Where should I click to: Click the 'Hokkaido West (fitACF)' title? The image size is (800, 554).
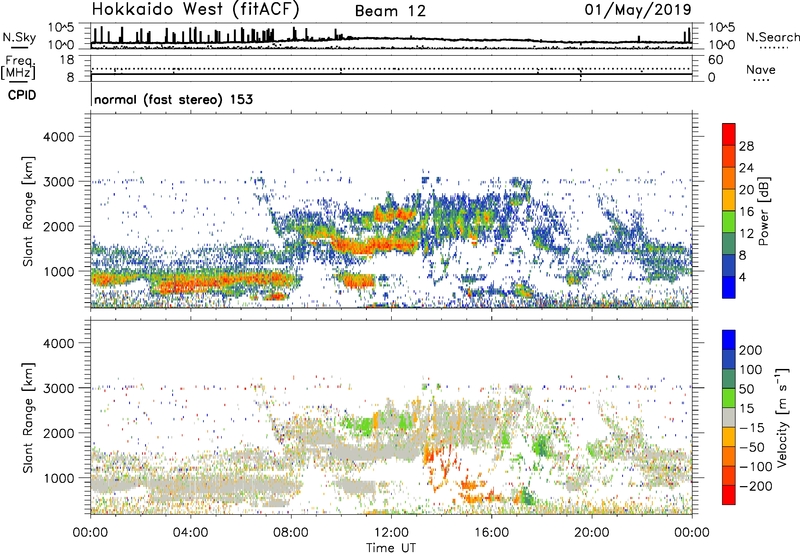(x=195, y=10)
